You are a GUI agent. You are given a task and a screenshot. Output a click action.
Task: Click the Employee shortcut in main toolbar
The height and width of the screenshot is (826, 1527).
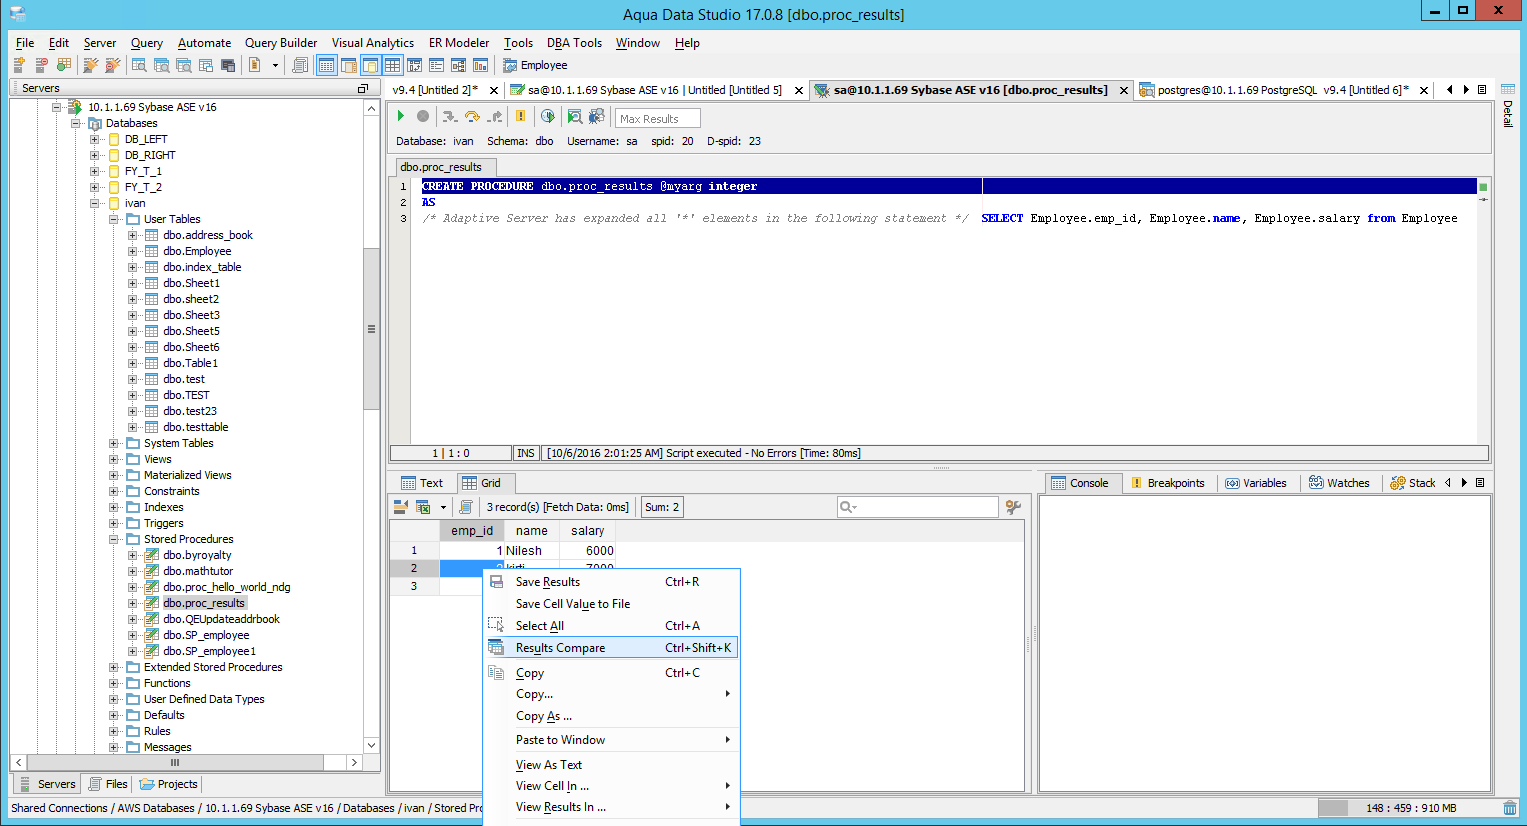click(535, 65)
